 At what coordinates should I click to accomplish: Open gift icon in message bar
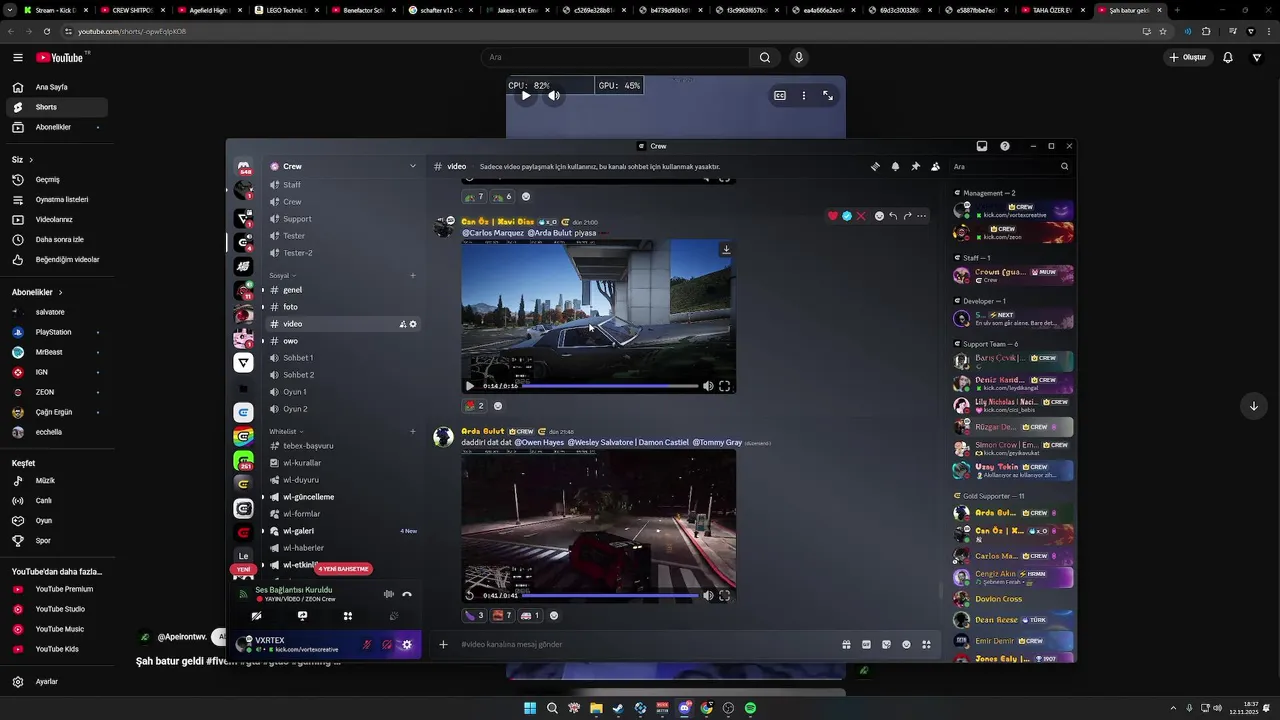[x=846, y=645]
